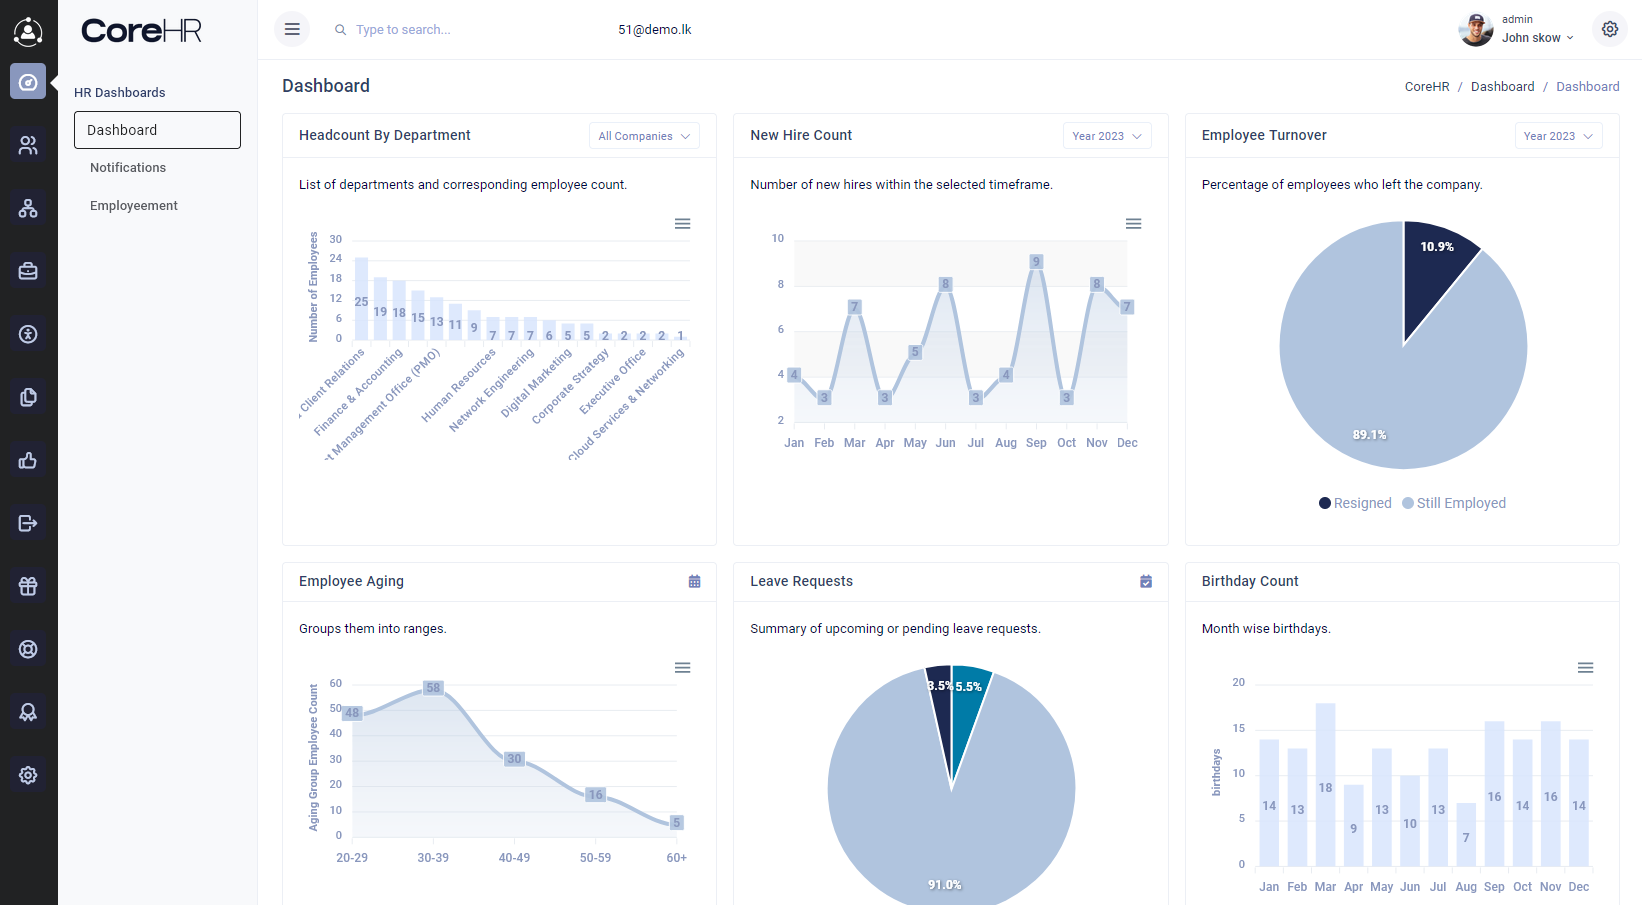
Task: Expand the John skow user menu
Action: [1537, 38]
